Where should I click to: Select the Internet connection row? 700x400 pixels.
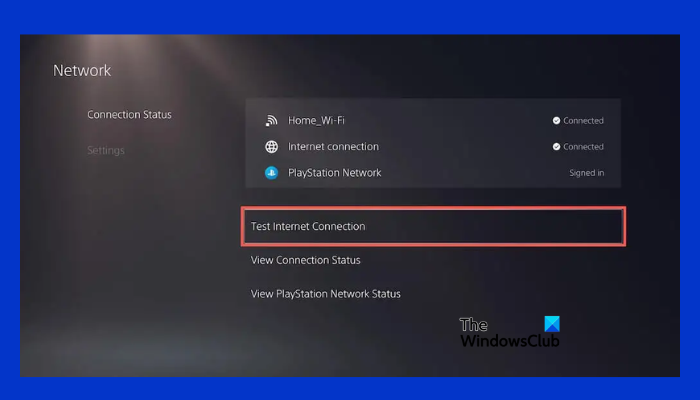tap(433, 146)
